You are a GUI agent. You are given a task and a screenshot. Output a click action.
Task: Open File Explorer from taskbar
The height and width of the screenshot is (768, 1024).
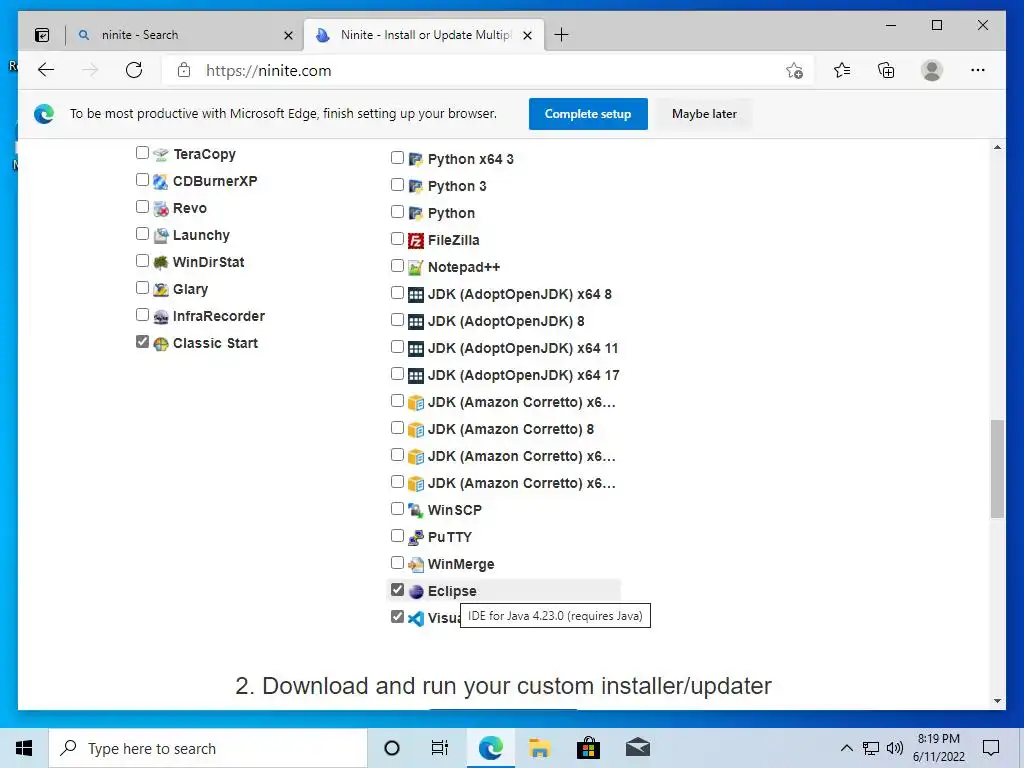click(539, 748)
